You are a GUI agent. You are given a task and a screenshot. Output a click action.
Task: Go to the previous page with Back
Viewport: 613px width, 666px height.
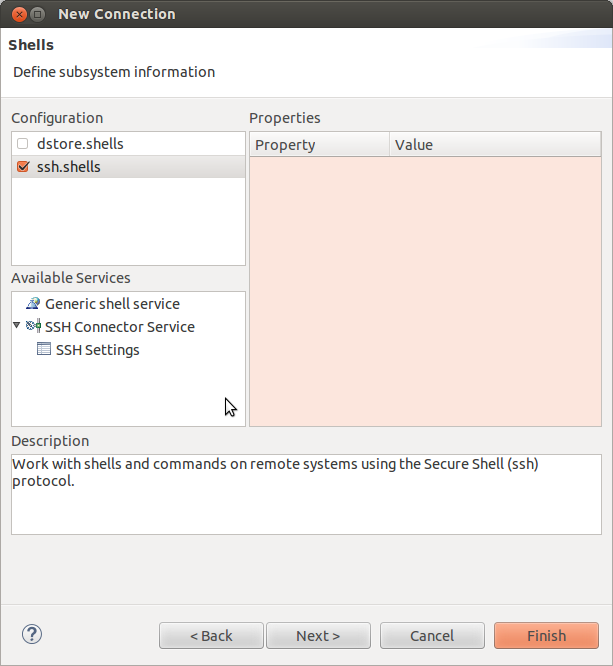pyautogui.click(x=211, y=636)
